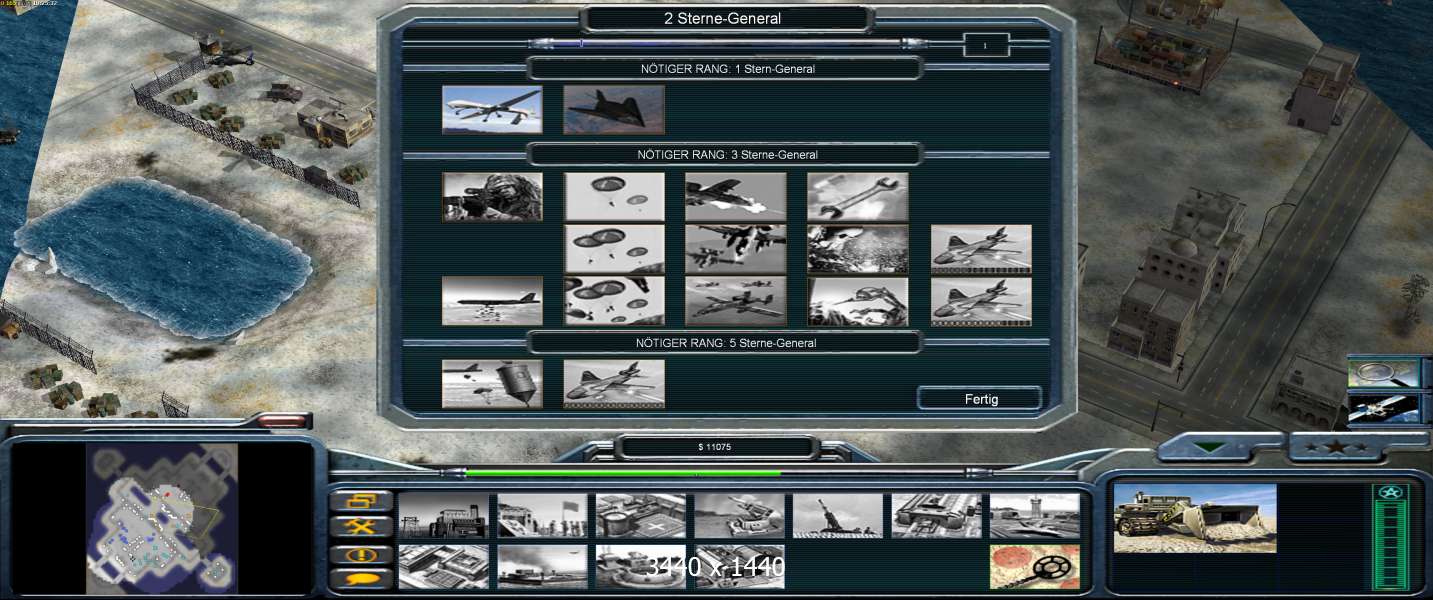Click Fertig to close the generals menu
1433x600 pixels.
coord(980,398)
